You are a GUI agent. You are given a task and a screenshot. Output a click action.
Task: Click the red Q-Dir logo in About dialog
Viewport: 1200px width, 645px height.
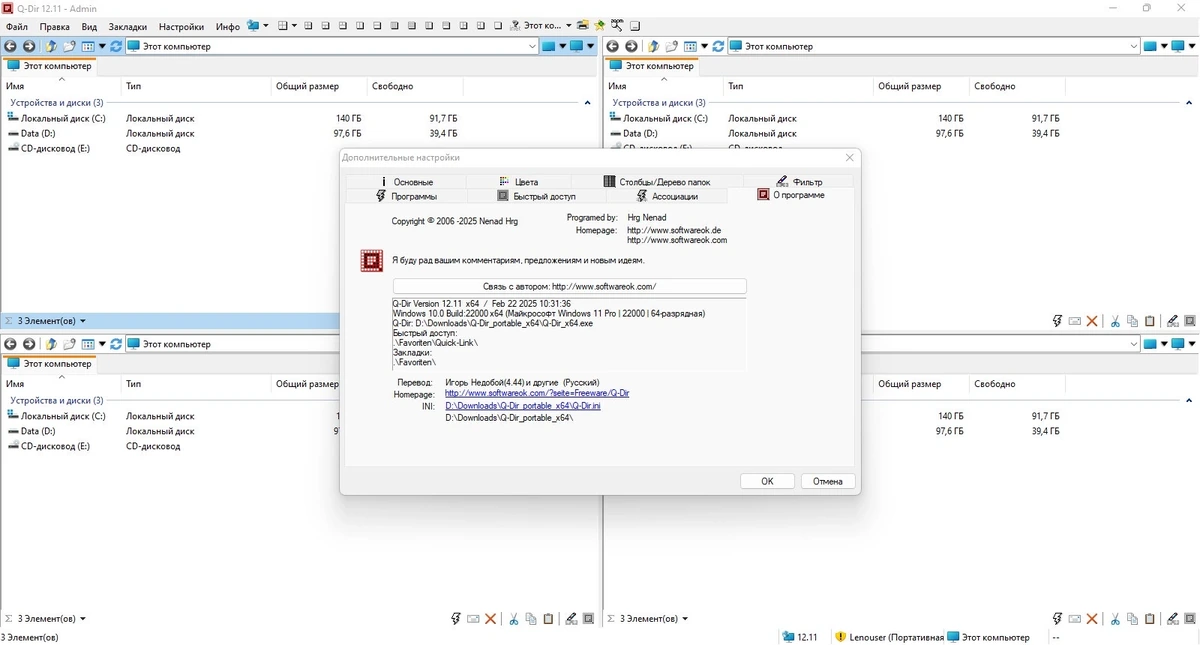tap(372, 261)
